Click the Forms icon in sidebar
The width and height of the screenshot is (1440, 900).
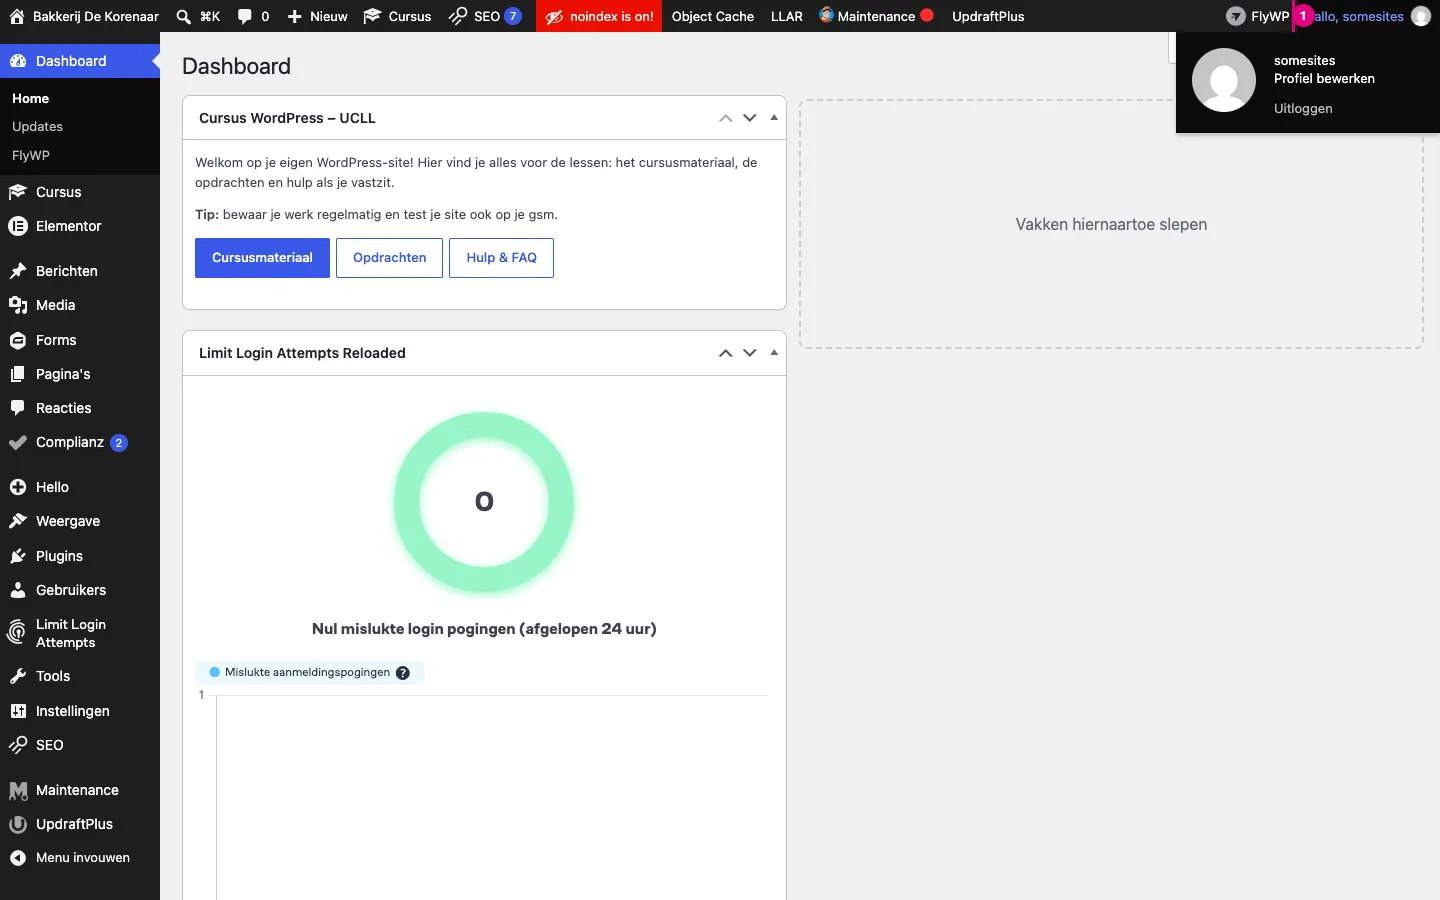pos(18,340)
